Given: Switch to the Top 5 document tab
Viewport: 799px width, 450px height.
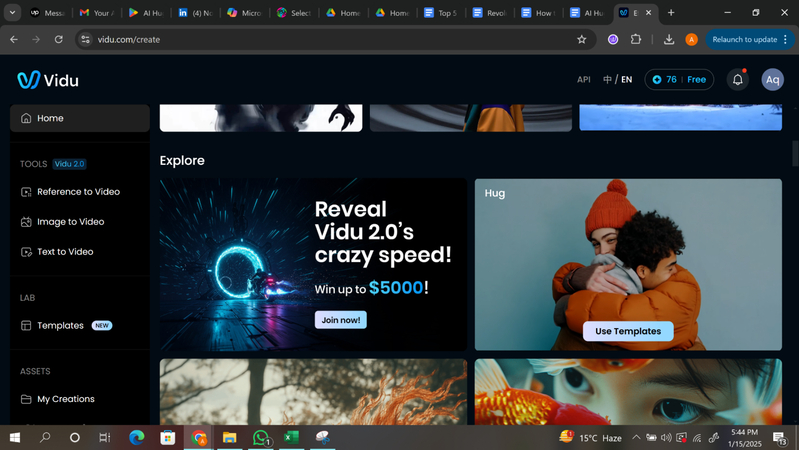Looking at the screenshot, I should 442,13.
